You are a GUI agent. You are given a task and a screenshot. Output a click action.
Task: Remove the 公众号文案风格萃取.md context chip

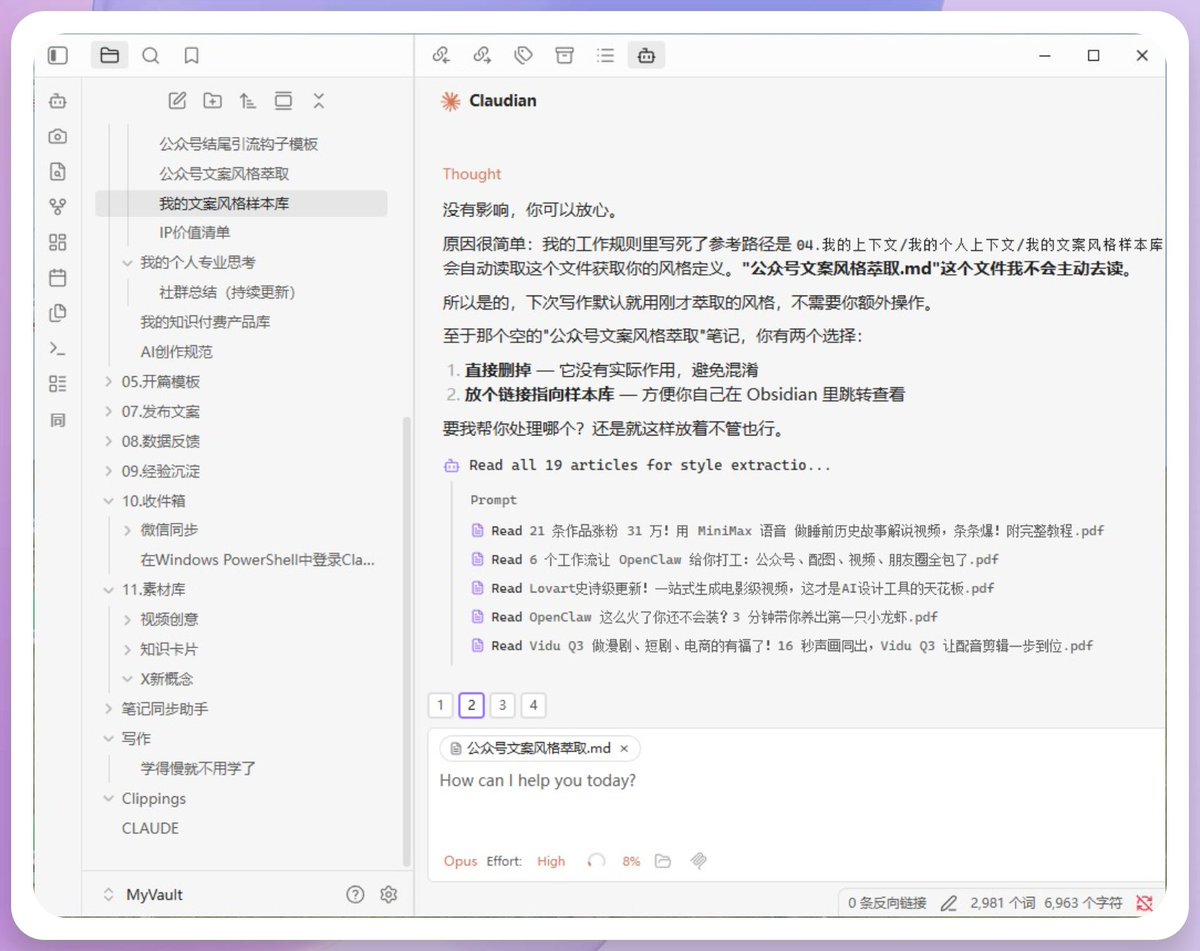(624, 748)
